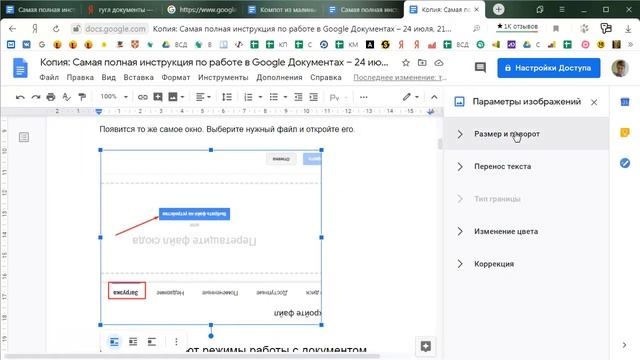Open the Инструменты menu
Image resolution: width=640 pixels, height=360 pixels.
click(223, 78)
